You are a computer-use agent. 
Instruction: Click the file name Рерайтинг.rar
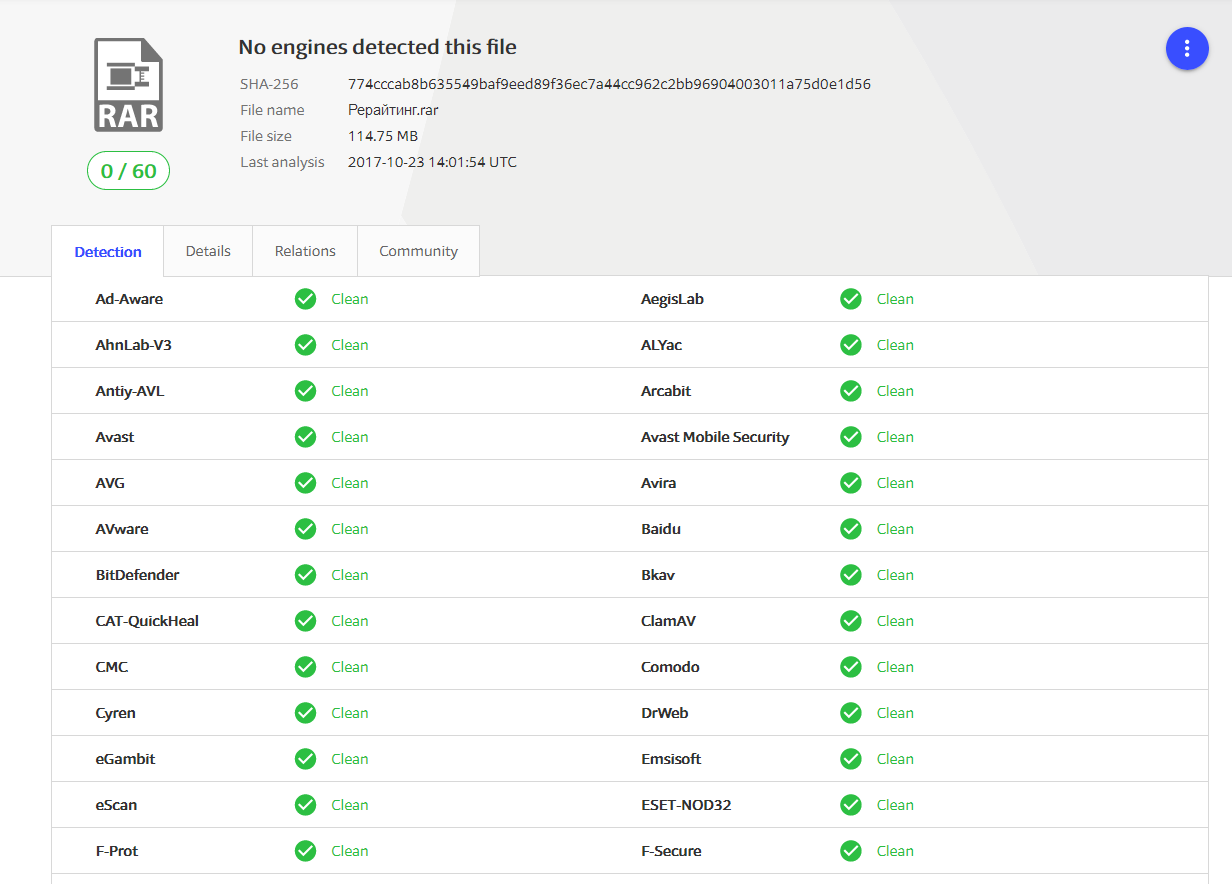pyautogui.click(x=393, y=110)
